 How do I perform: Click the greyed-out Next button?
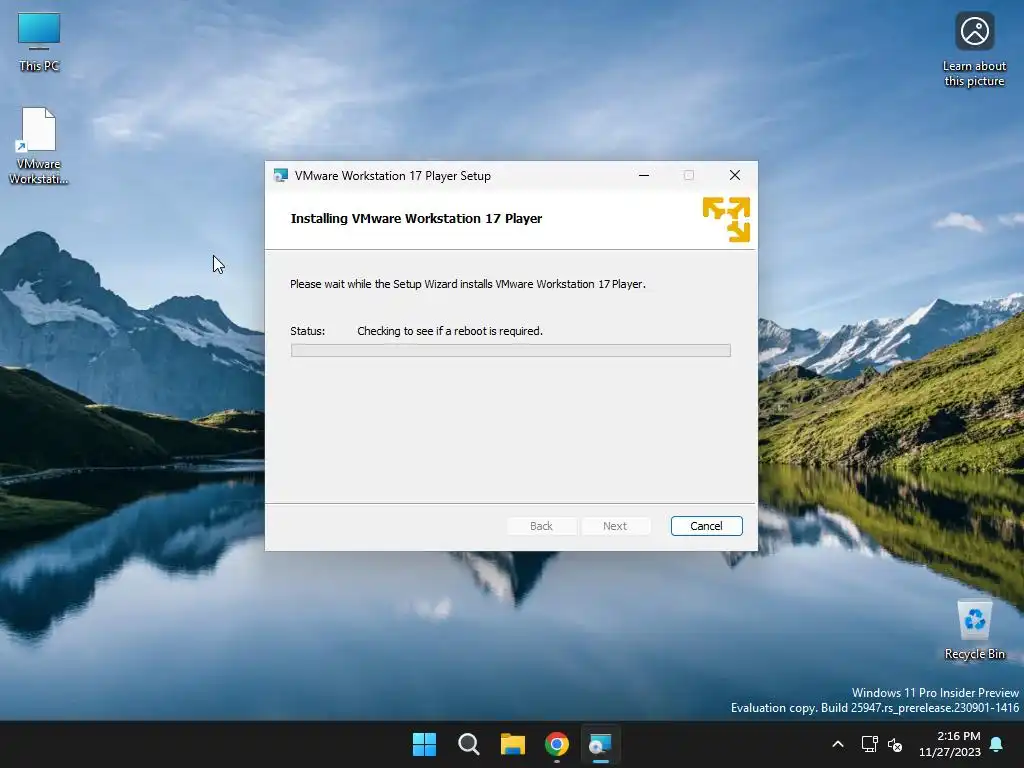pyautogui.click(x=615, y=526)
